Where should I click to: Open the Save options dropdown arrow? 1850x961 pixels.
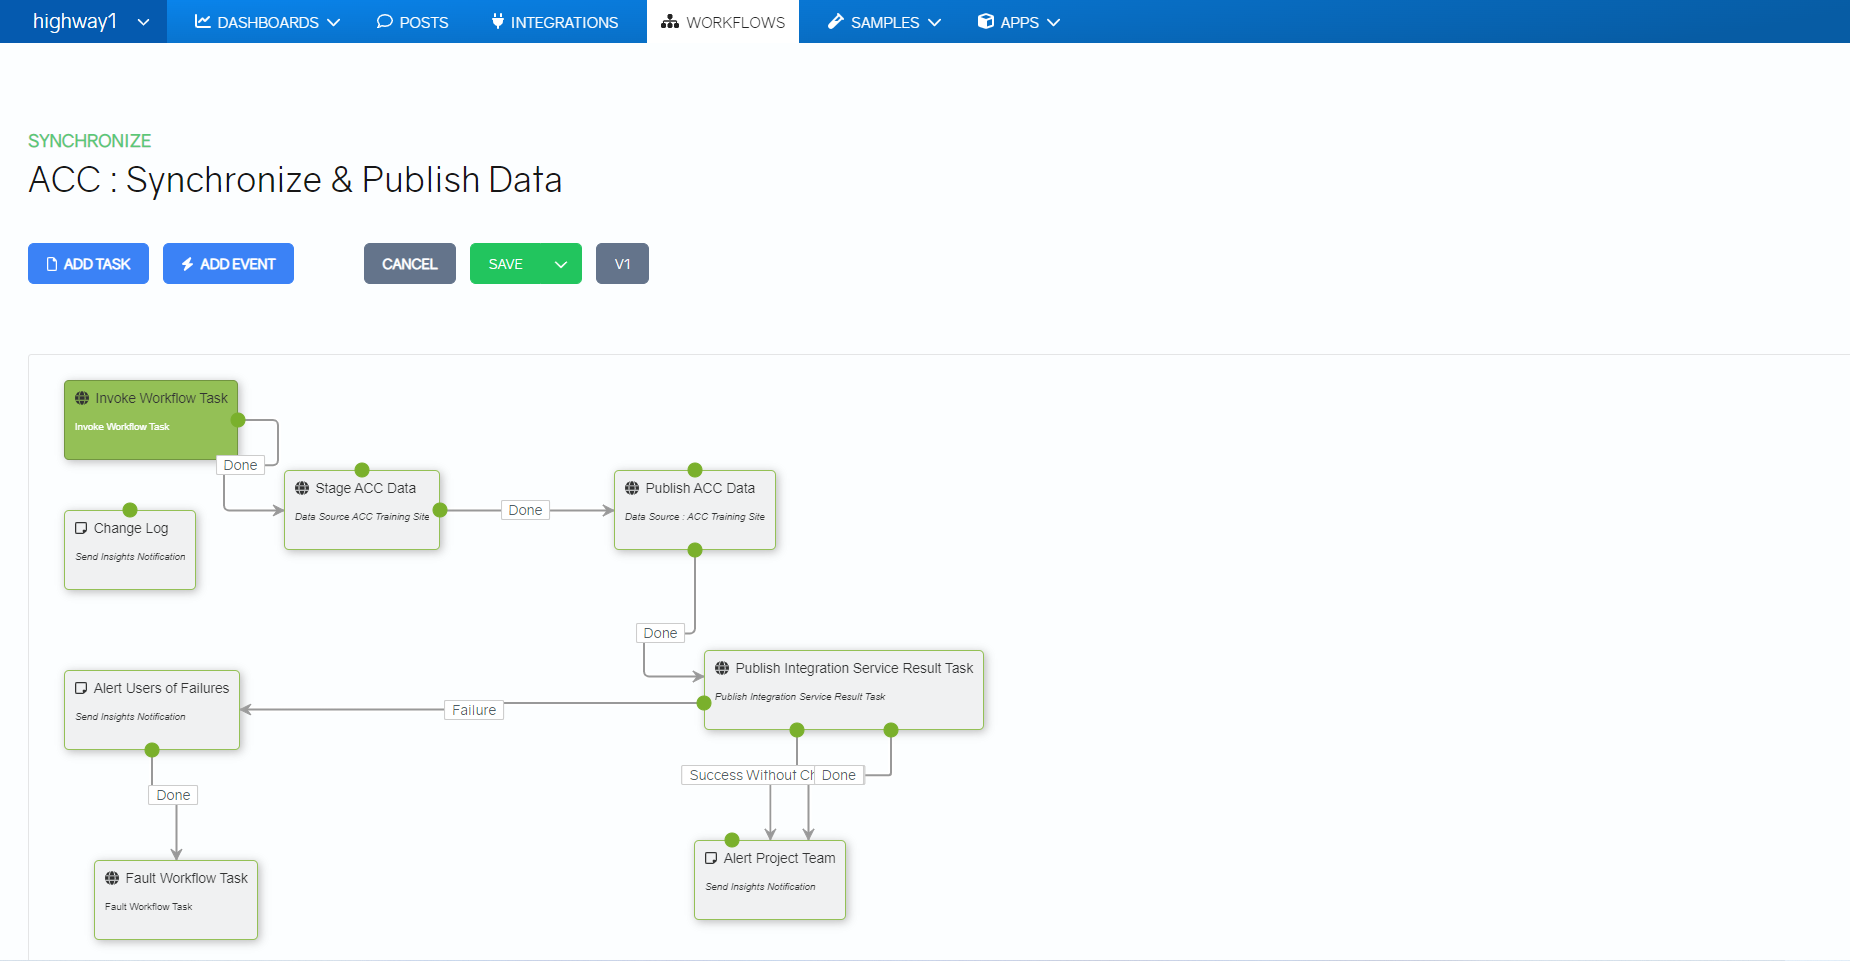[x=561, y=264]
